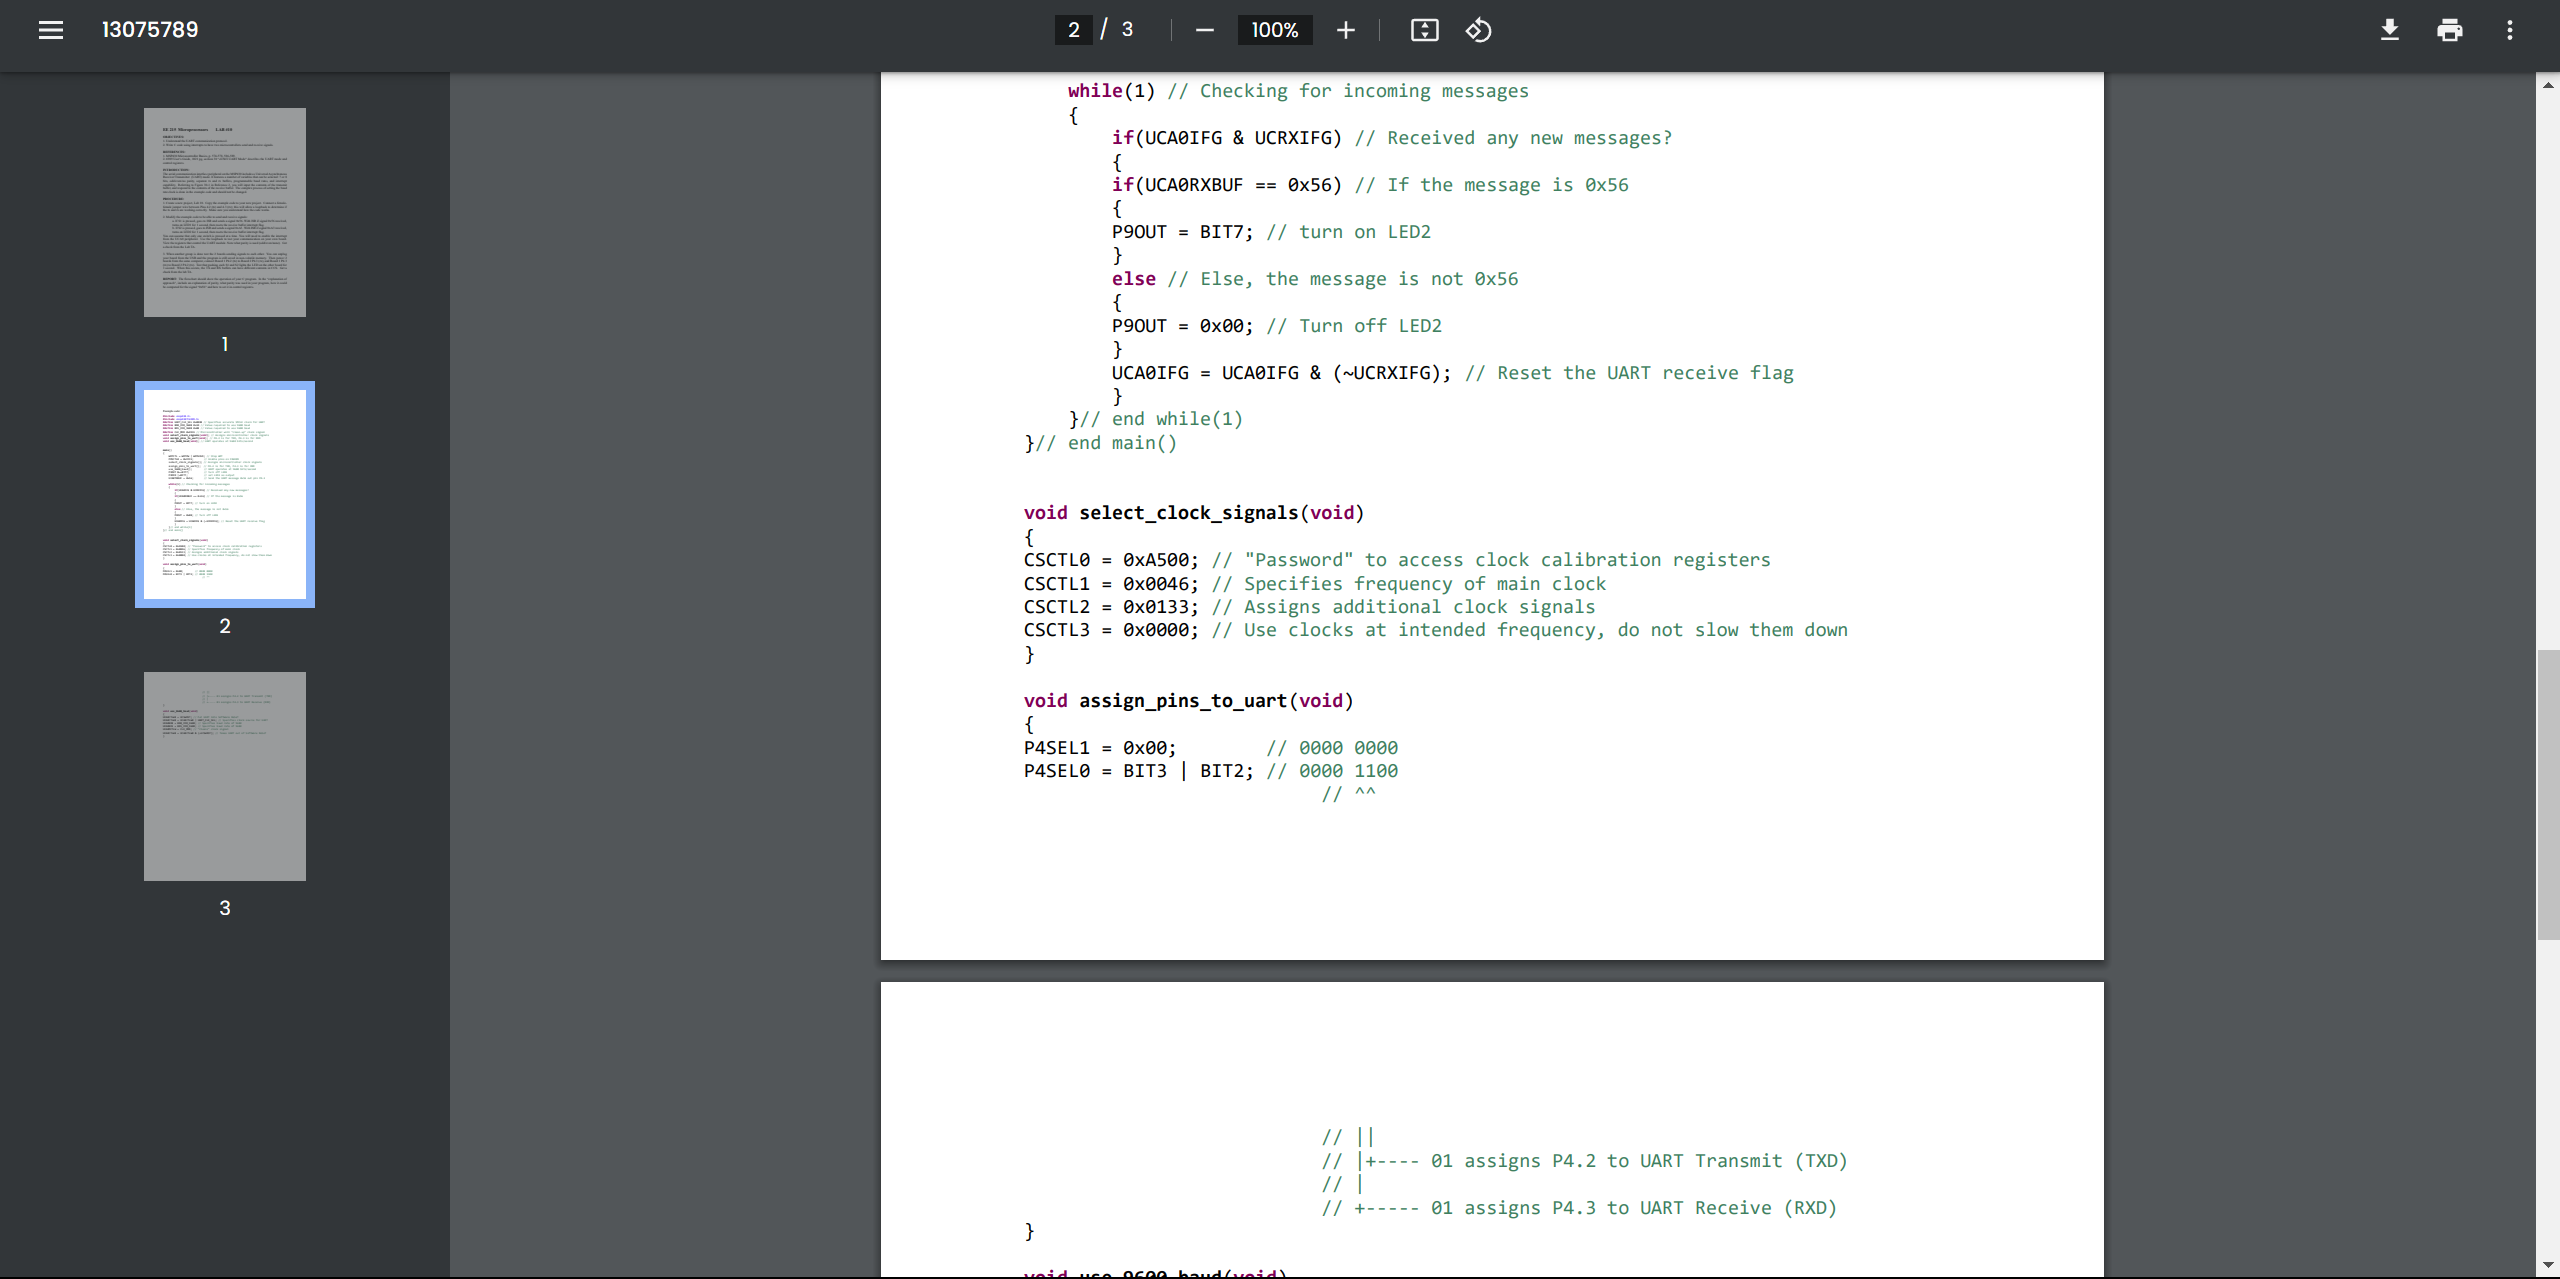The height and width of the screenshot is (1279, 2560).
Task: Click the scrollbar up arrow
Action: tap(2548, 86)
